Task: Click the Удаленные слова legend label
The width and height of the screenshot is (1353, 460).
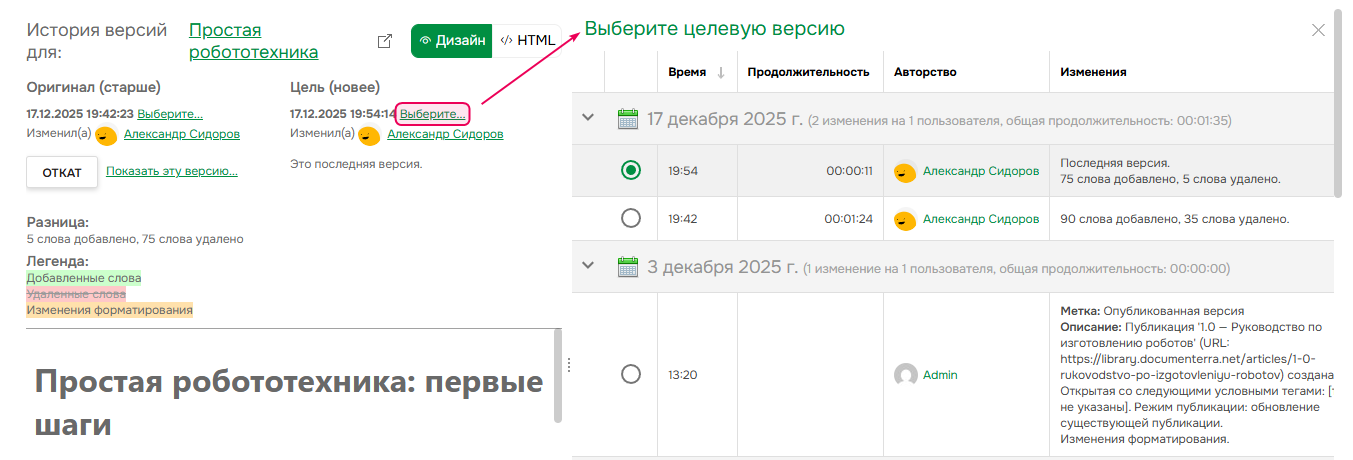Action: coord(76,294)
